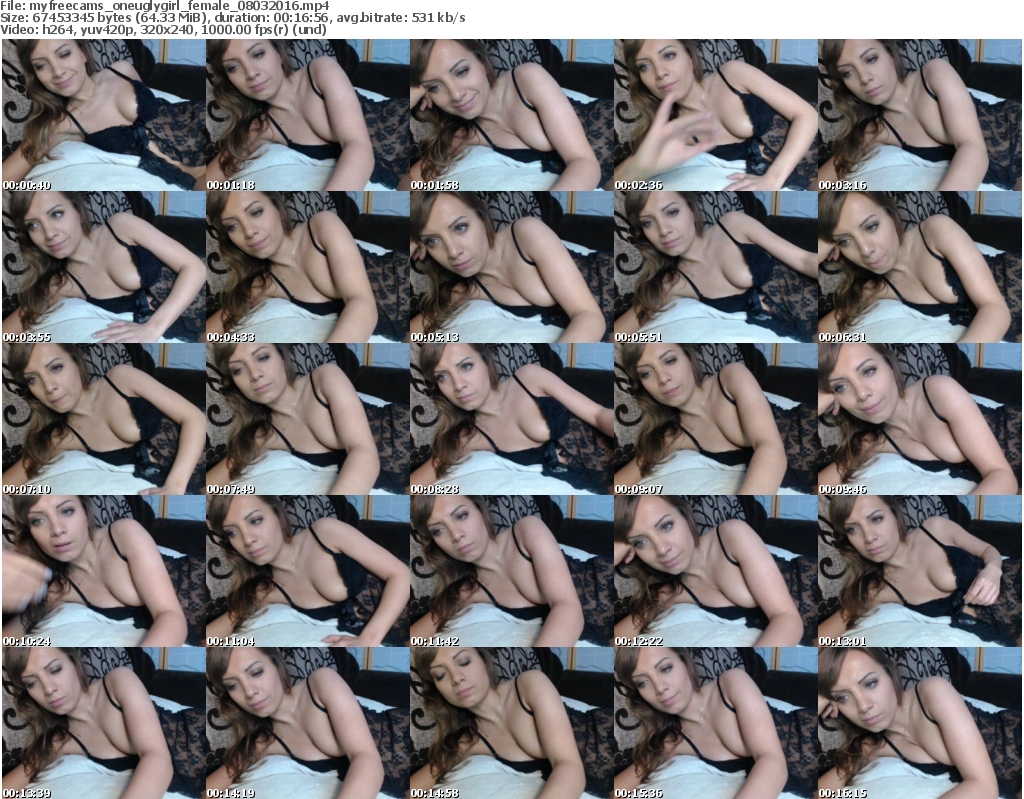Click the frame at 00:06:31

click(x=918, y=267)
